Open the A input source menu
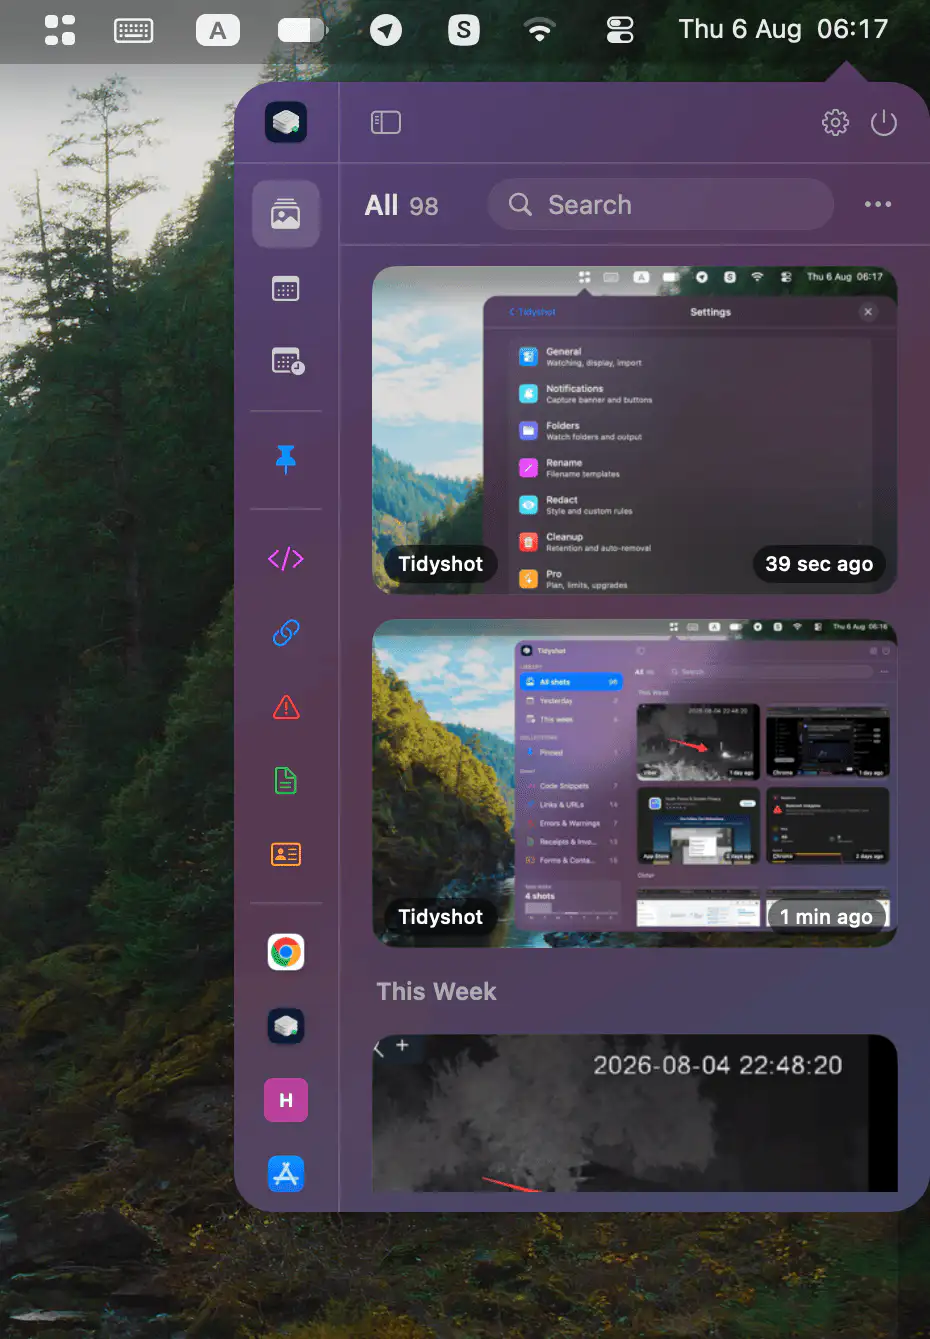The height and width of the screenshot is (1339, 930). [218, 31]
